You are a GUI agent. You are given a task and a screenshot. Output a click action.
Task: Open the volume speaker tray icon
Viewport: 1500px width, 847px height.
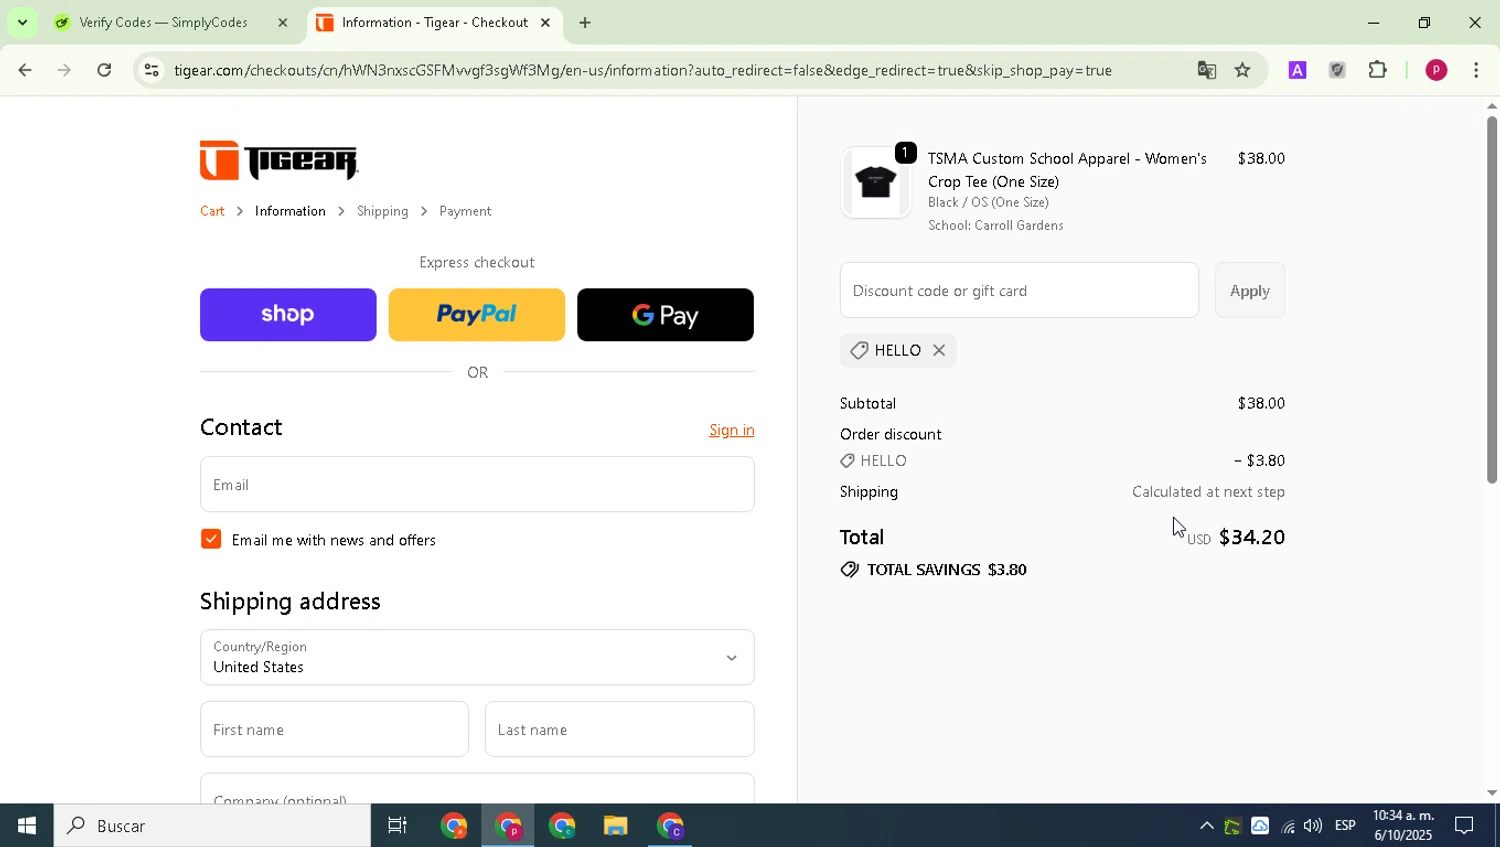1313,826
